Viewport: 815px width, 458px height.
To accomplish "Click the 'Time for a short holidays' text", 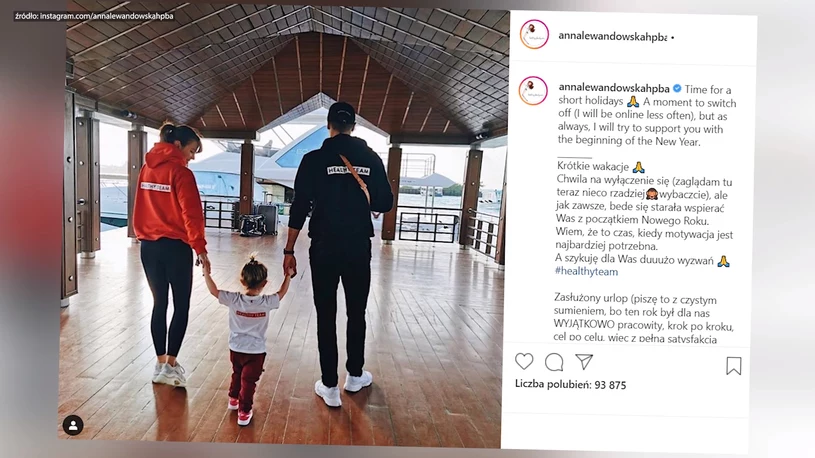I will [645, 96].
